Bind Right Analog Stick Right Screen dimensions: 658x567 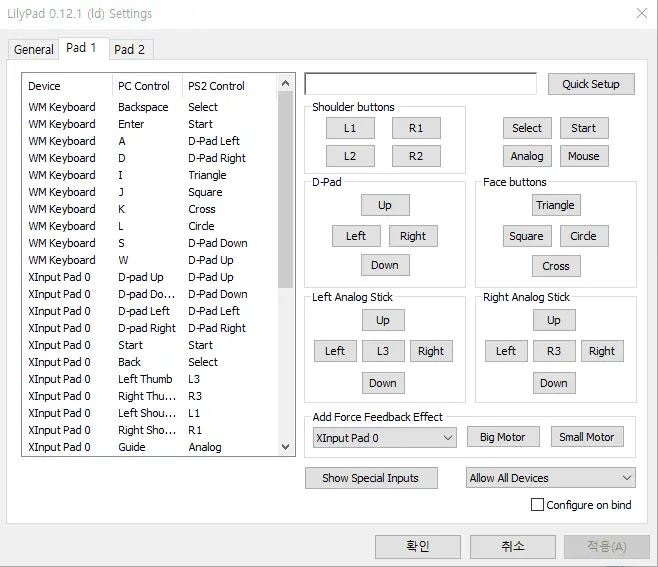[602, 351]
